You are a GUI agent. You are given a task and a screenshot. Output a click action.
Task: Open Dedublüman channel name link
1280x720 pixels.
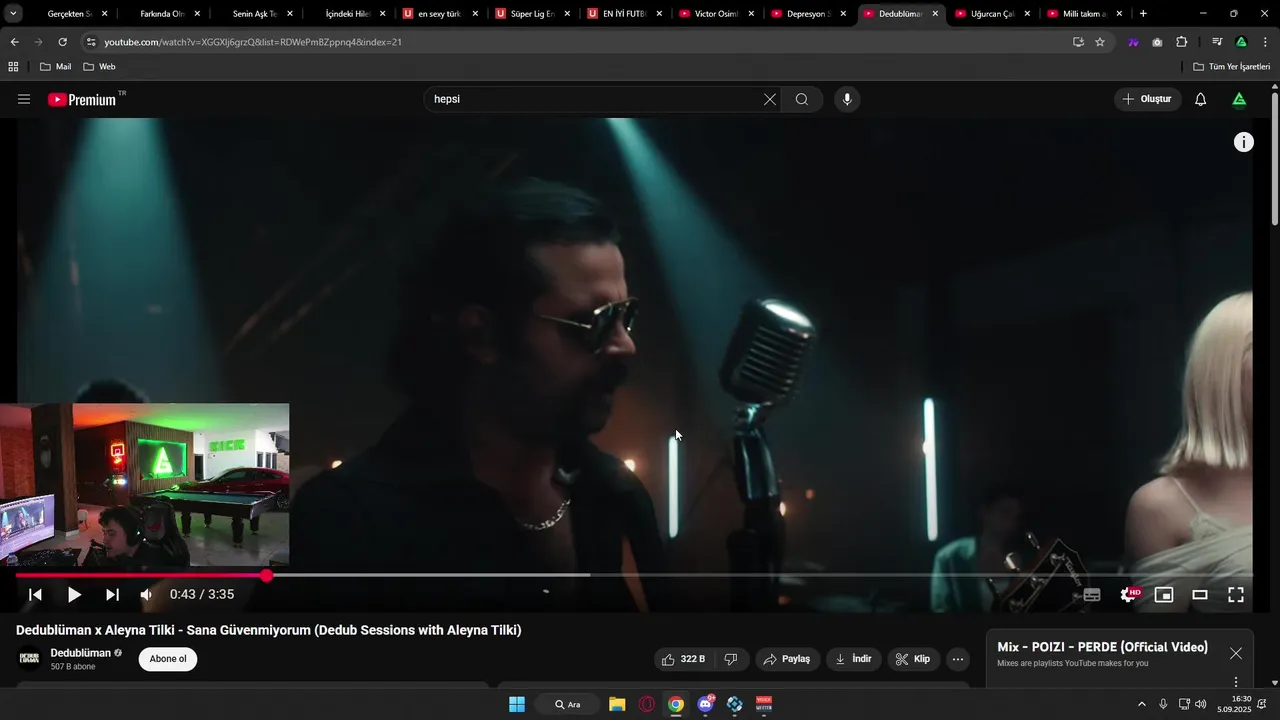click(81, 653)
